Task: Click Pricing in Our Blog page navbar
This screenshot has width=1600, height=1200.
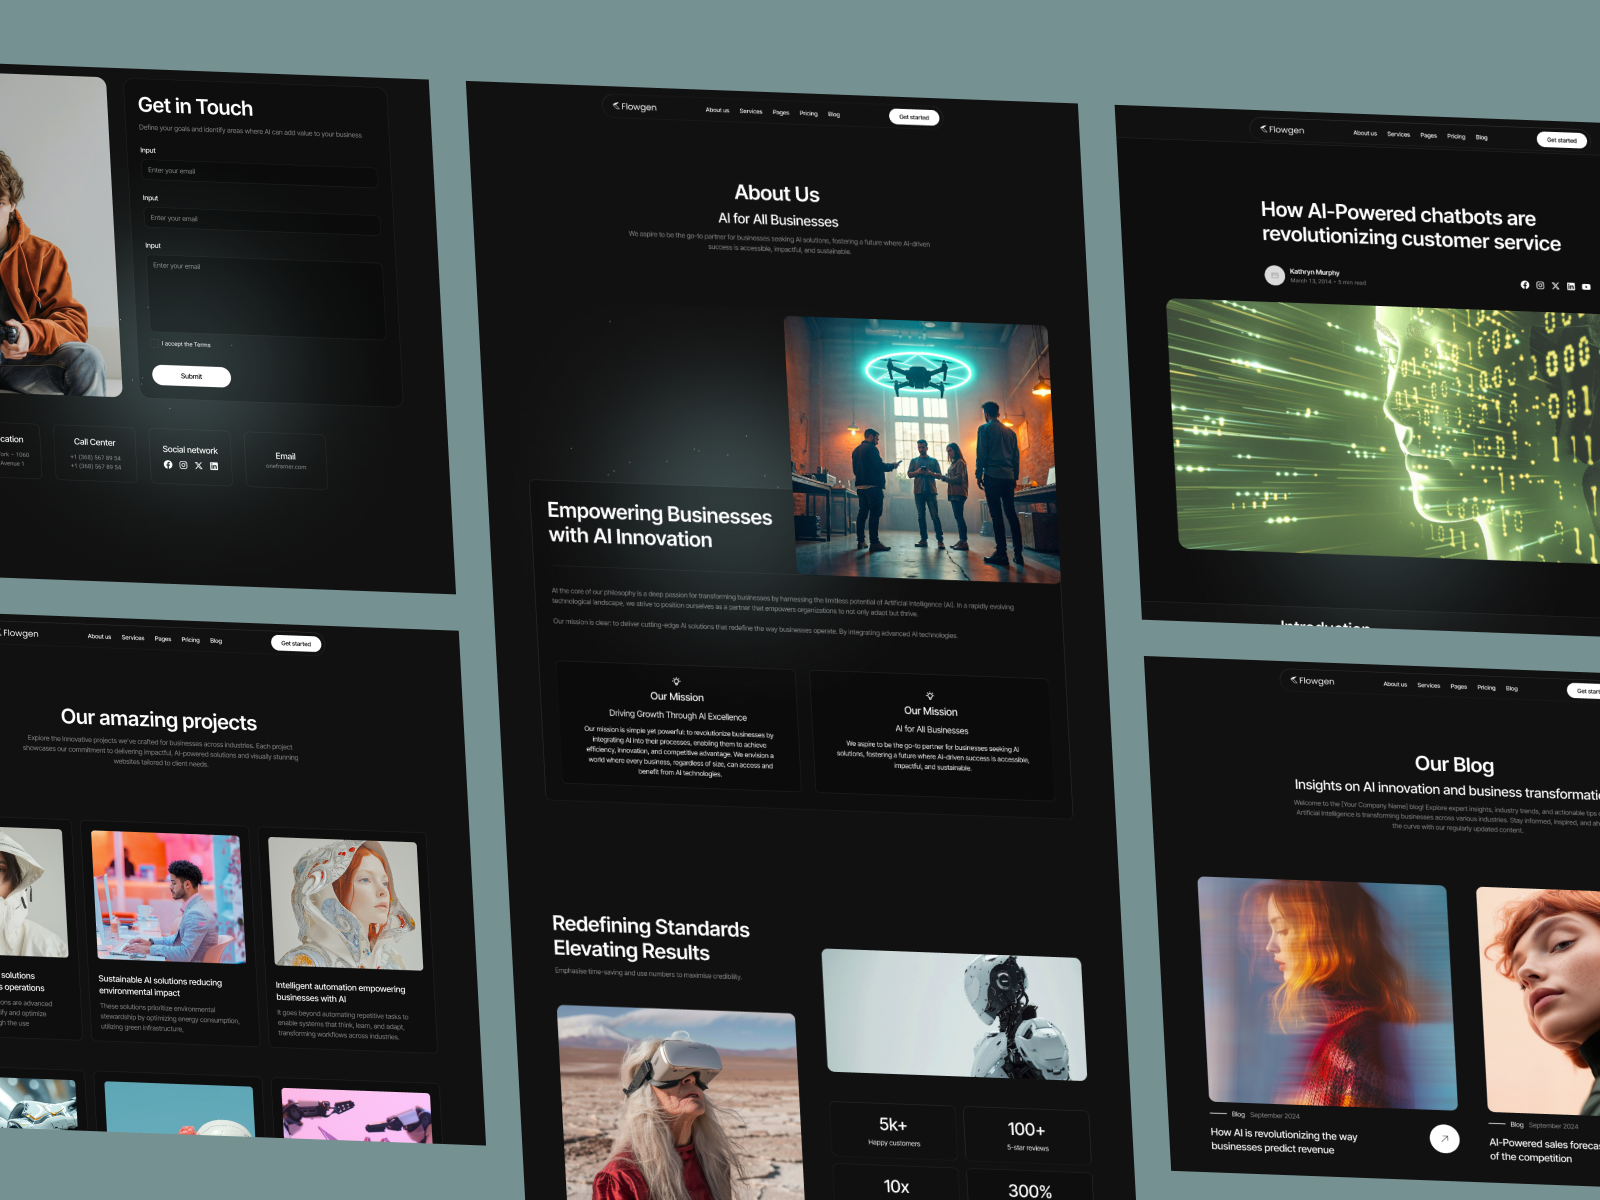Action: pyautogui.click(x=1486, y=687)
